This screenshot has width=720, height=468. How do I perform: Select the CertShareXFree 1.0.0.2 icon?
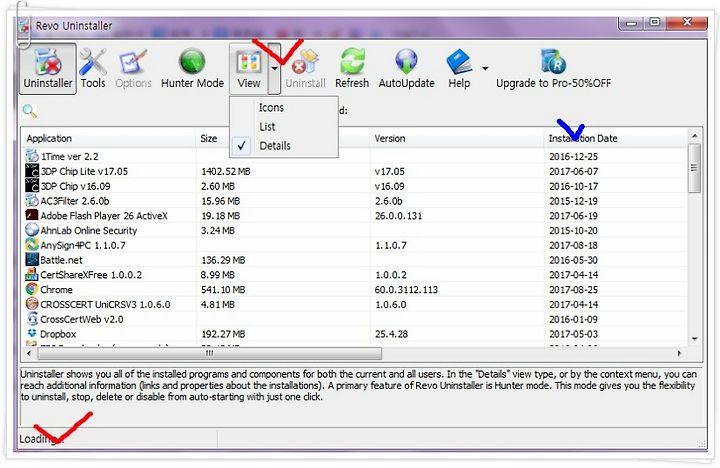[x=32, y=274]
